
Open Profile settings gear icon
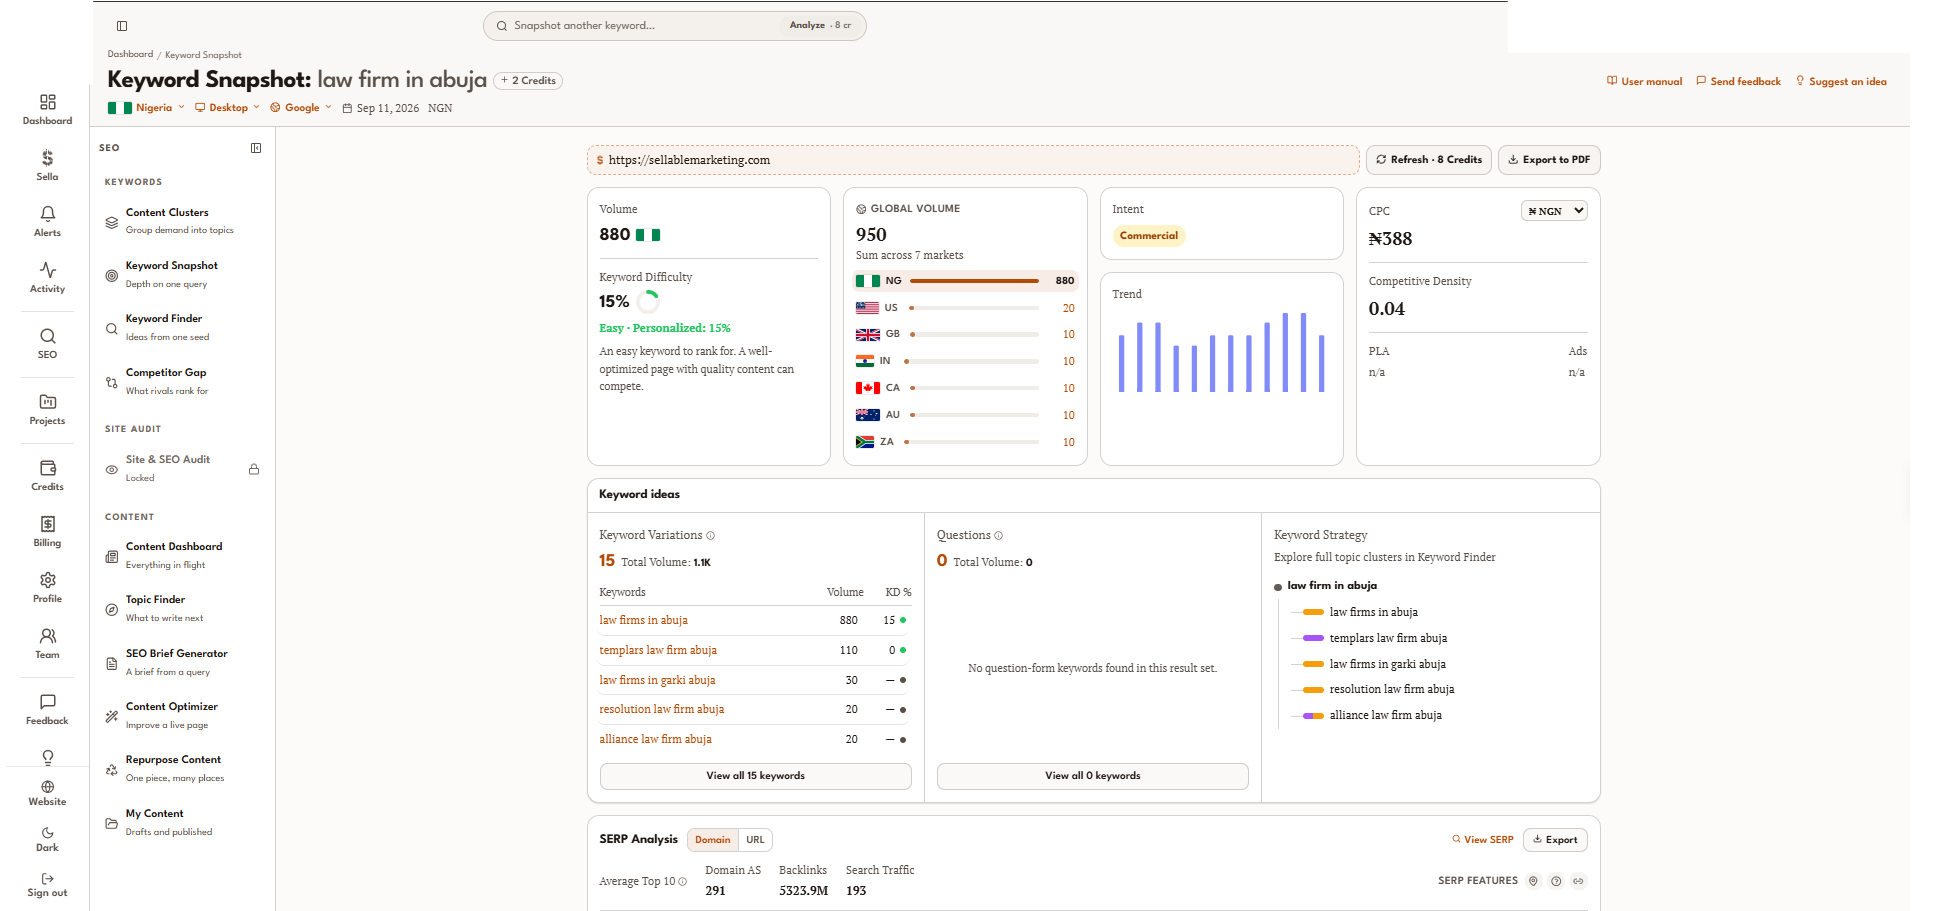pyautogui.click(x=47, y=580)
